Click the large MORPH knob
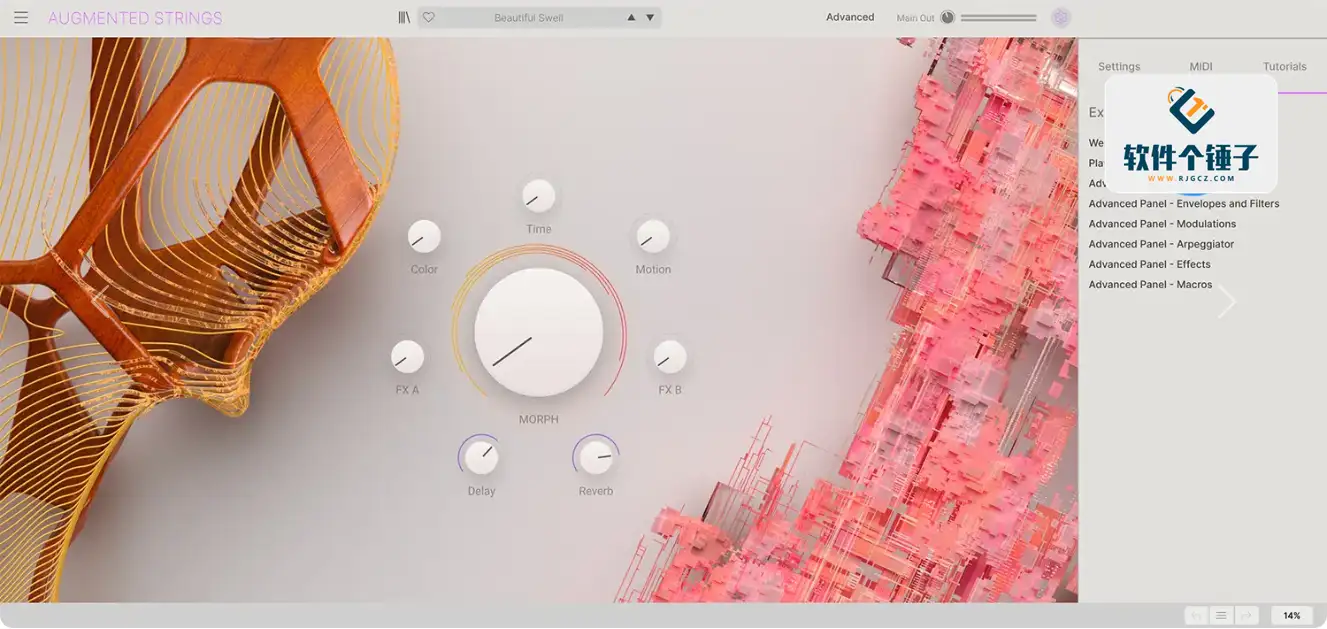Image resolution: width=1327 pixels, height=629 pixels. [538, 333]
